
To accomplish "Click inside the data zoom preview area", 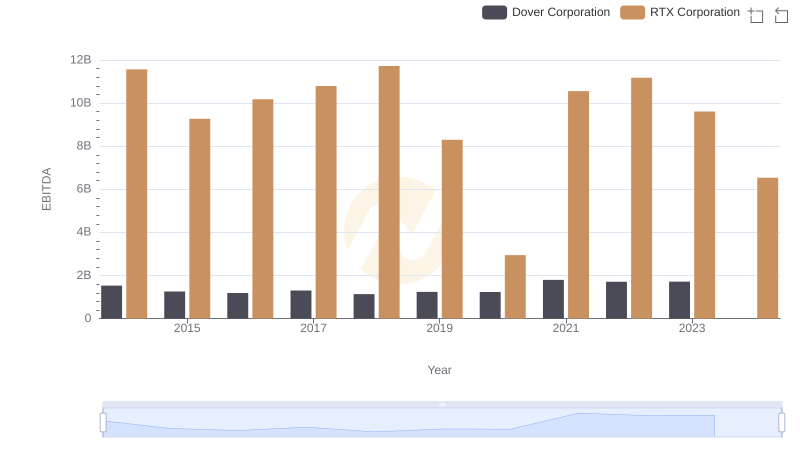I will pyautogui.click(x=442, y=423).
